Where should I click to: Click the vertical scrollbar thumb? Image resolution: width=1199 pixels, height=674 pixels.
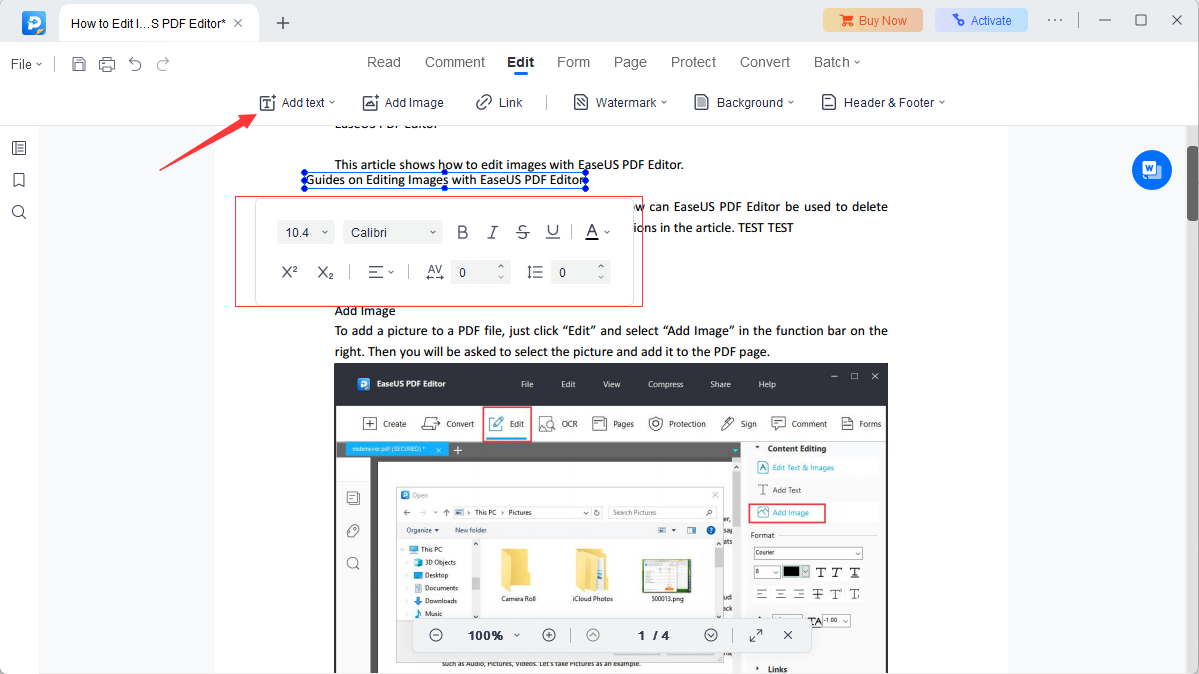[1192, 183]
